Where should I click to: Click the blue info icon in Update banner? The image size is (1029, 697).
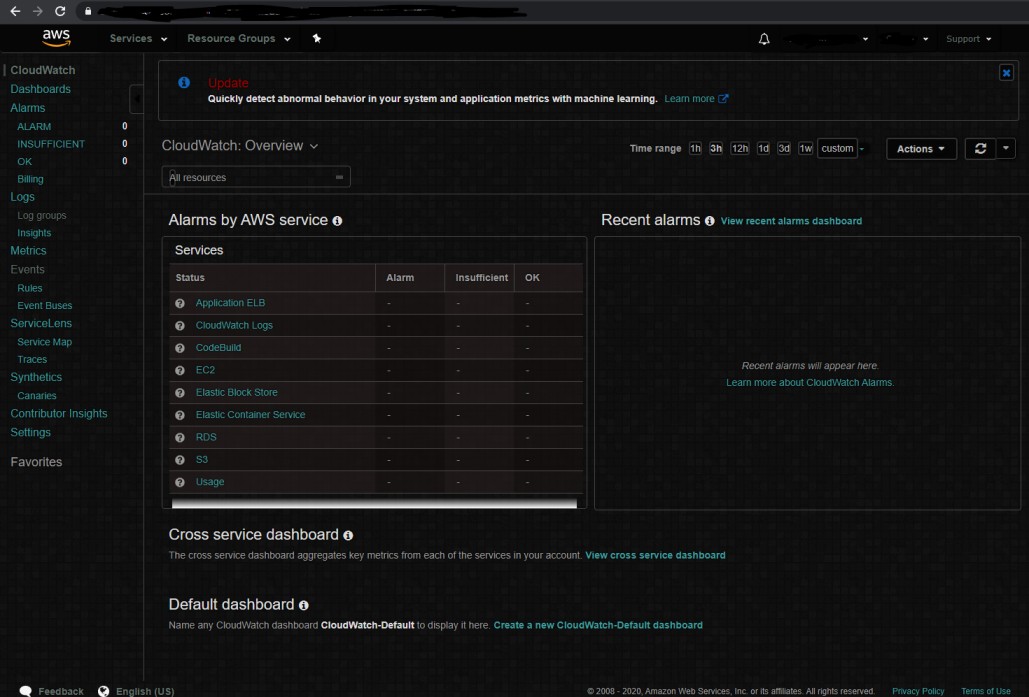pos(184,83)
